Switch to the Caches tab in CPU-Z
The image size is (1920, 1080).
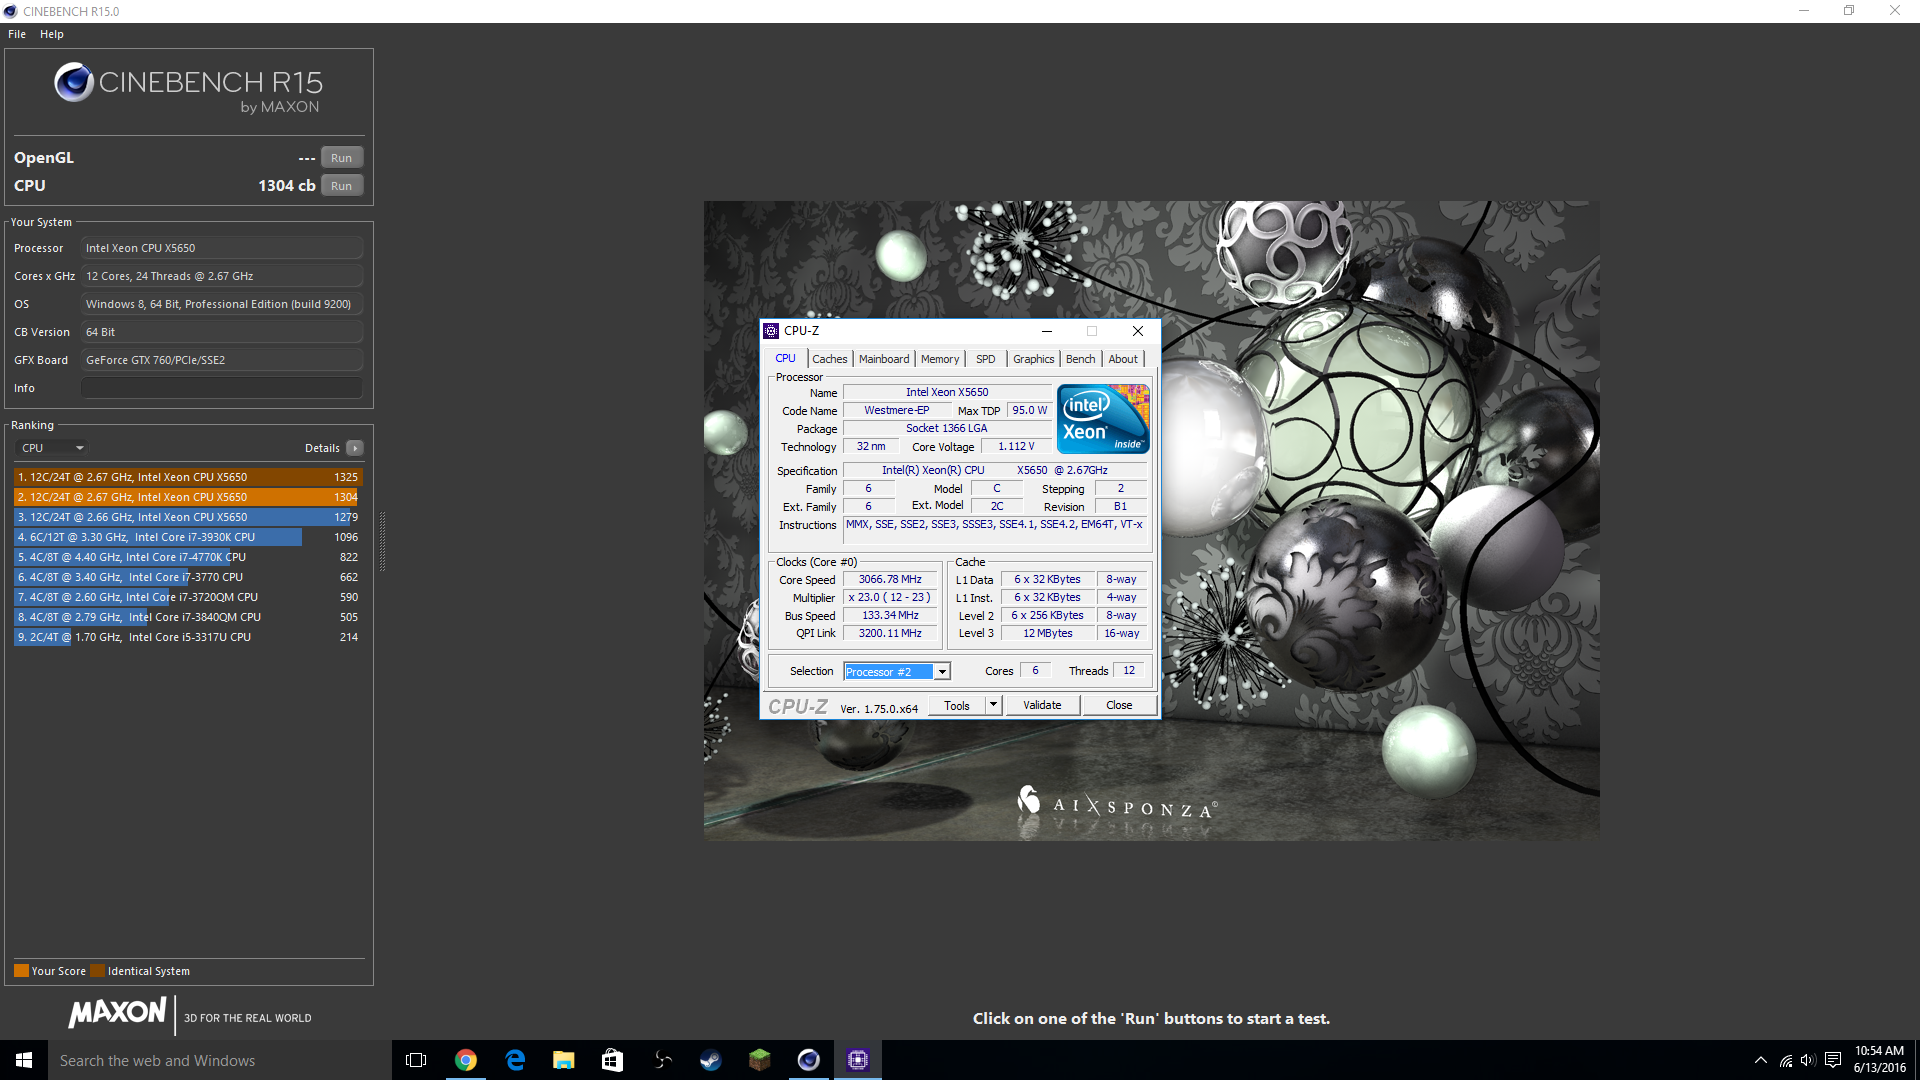coord(830,359)
